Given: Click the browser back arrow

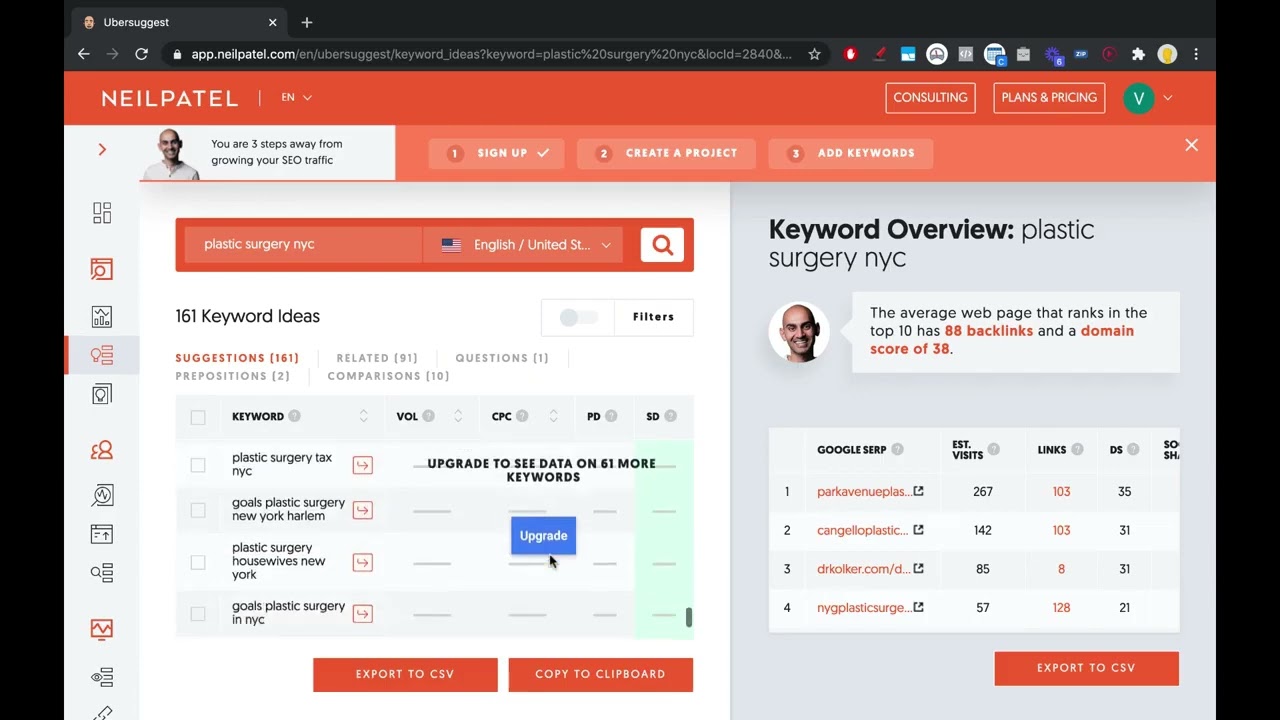Looking at the screenshot, I should (x=84, y=54).
